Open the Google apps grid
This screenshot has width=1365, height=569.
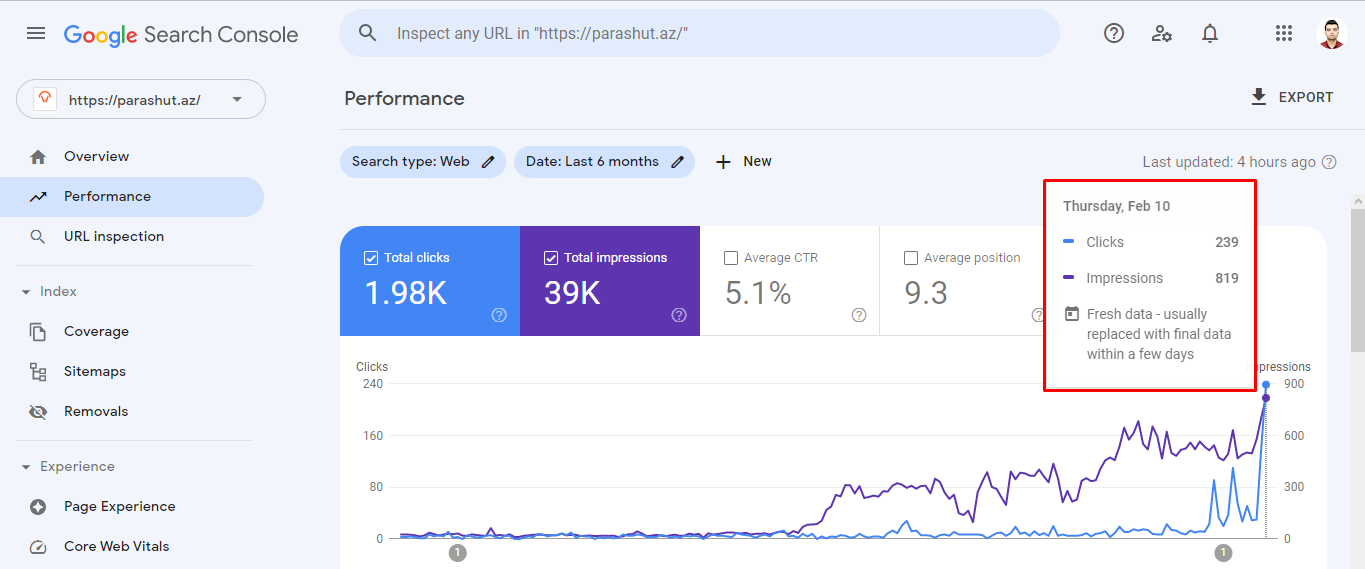[x=1284, y=33]
